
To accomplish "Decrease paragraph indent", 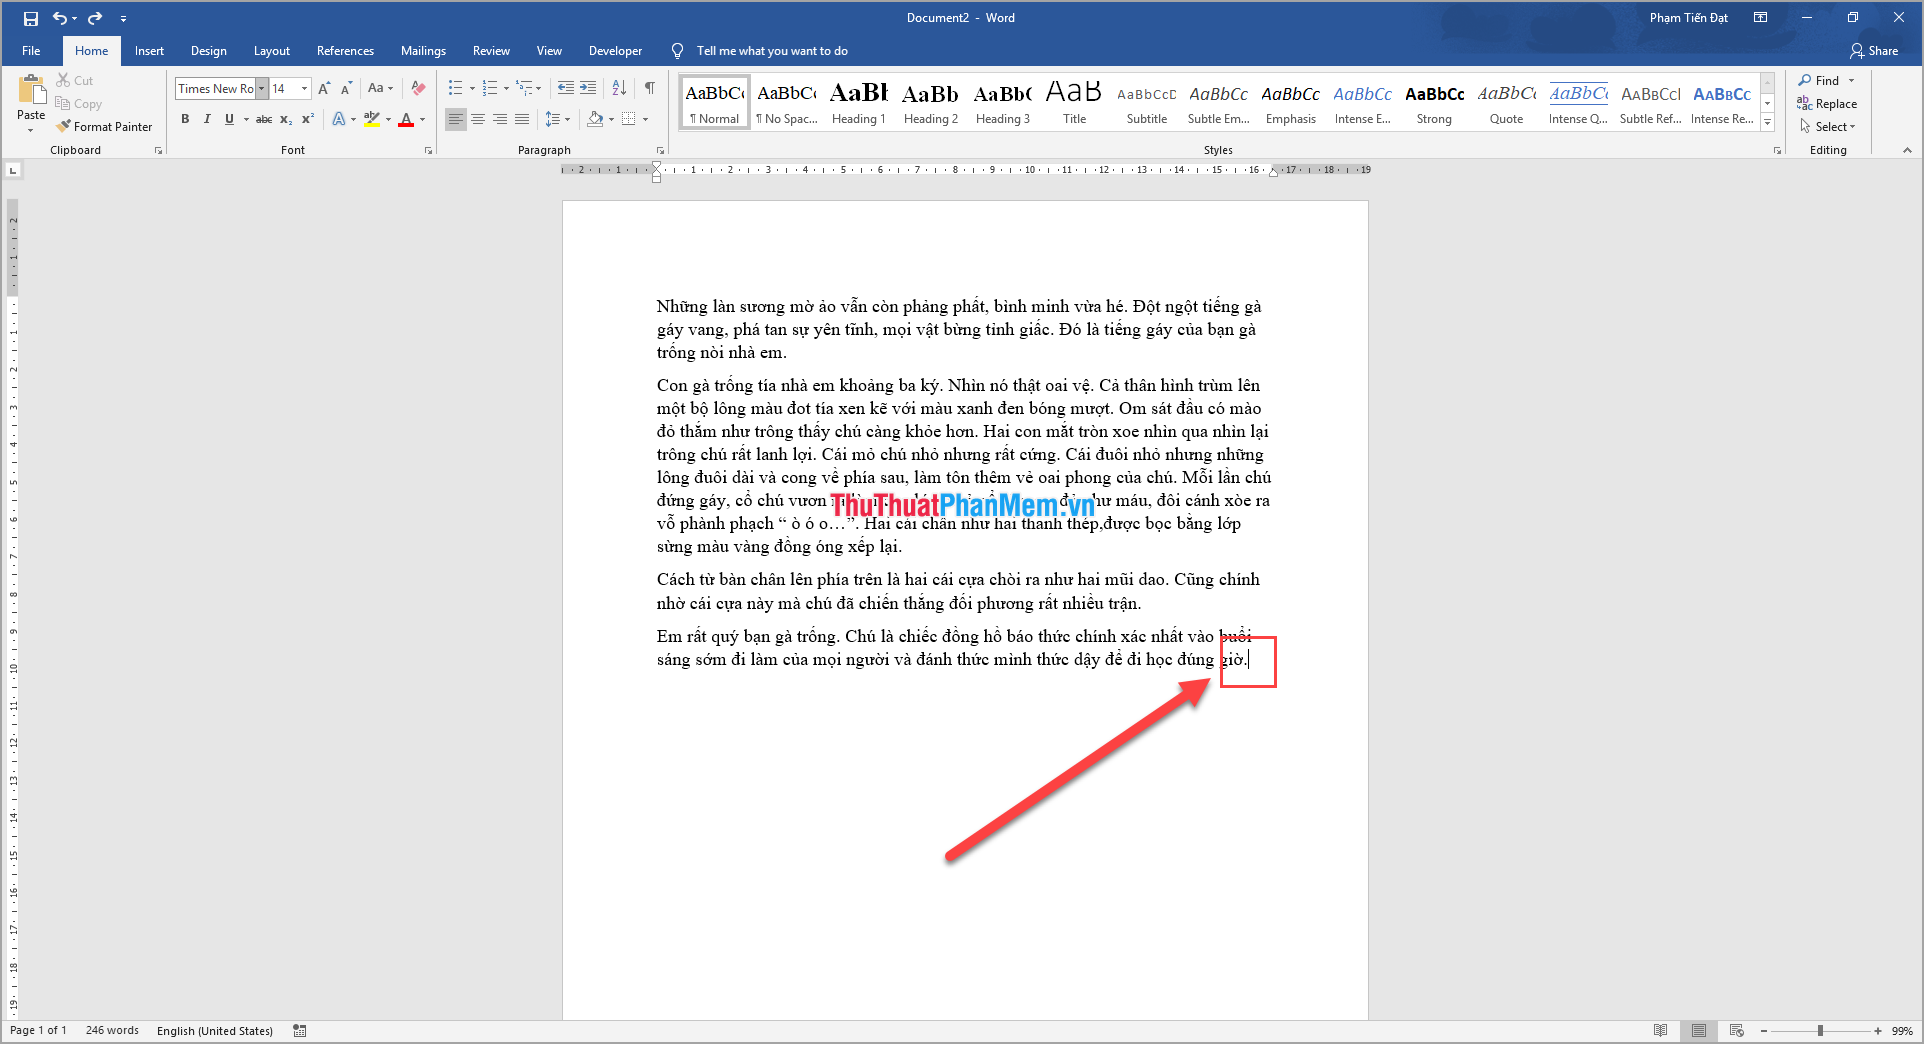I will pos(566,88).
